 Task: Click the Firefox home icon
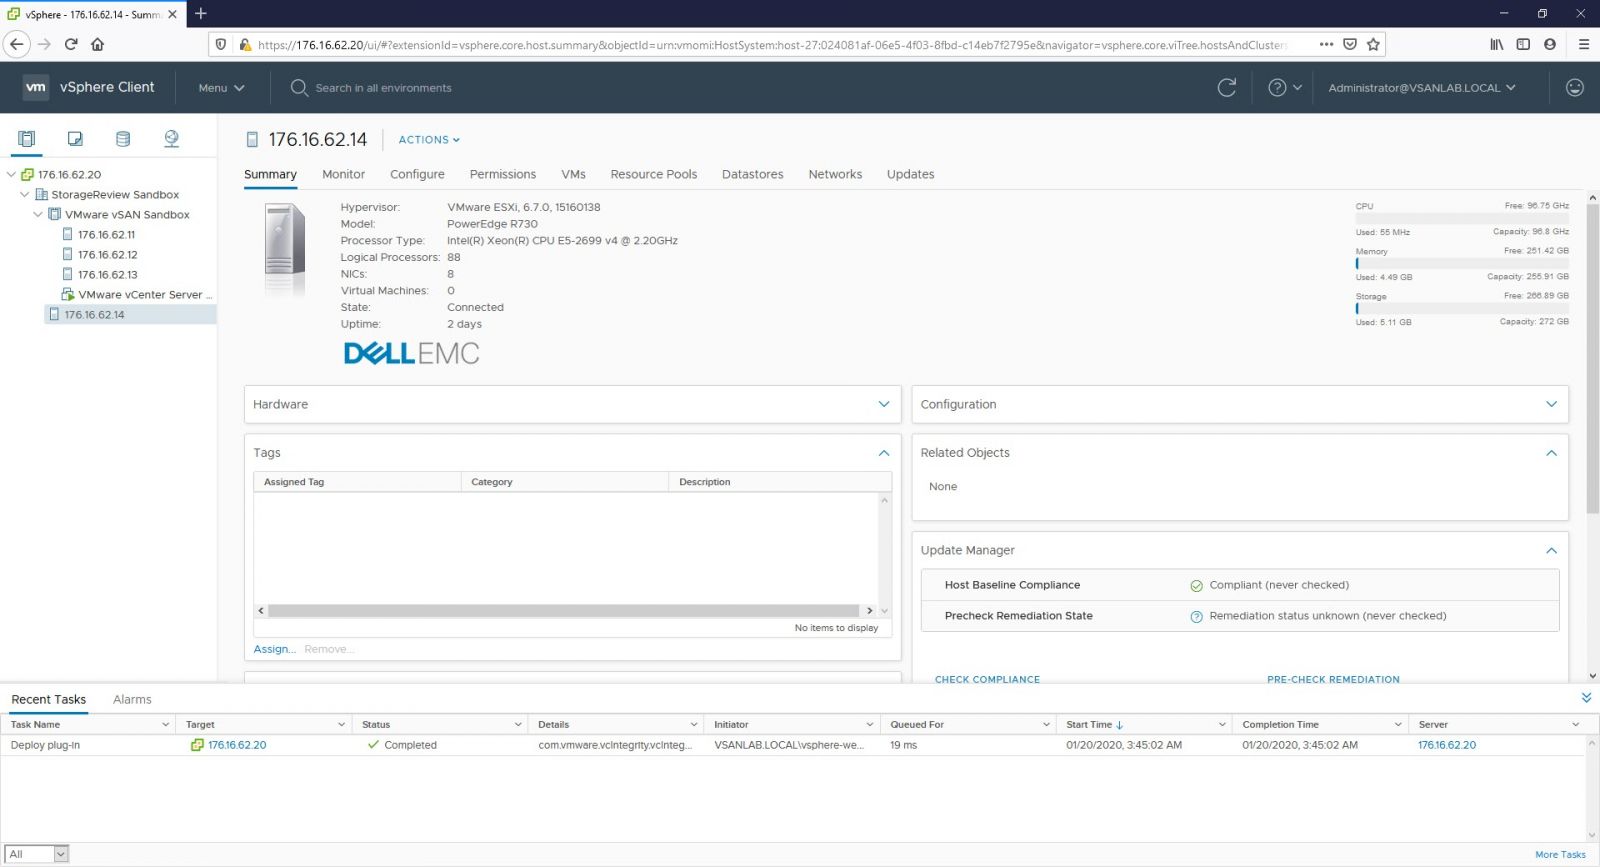tap(97, 44)
